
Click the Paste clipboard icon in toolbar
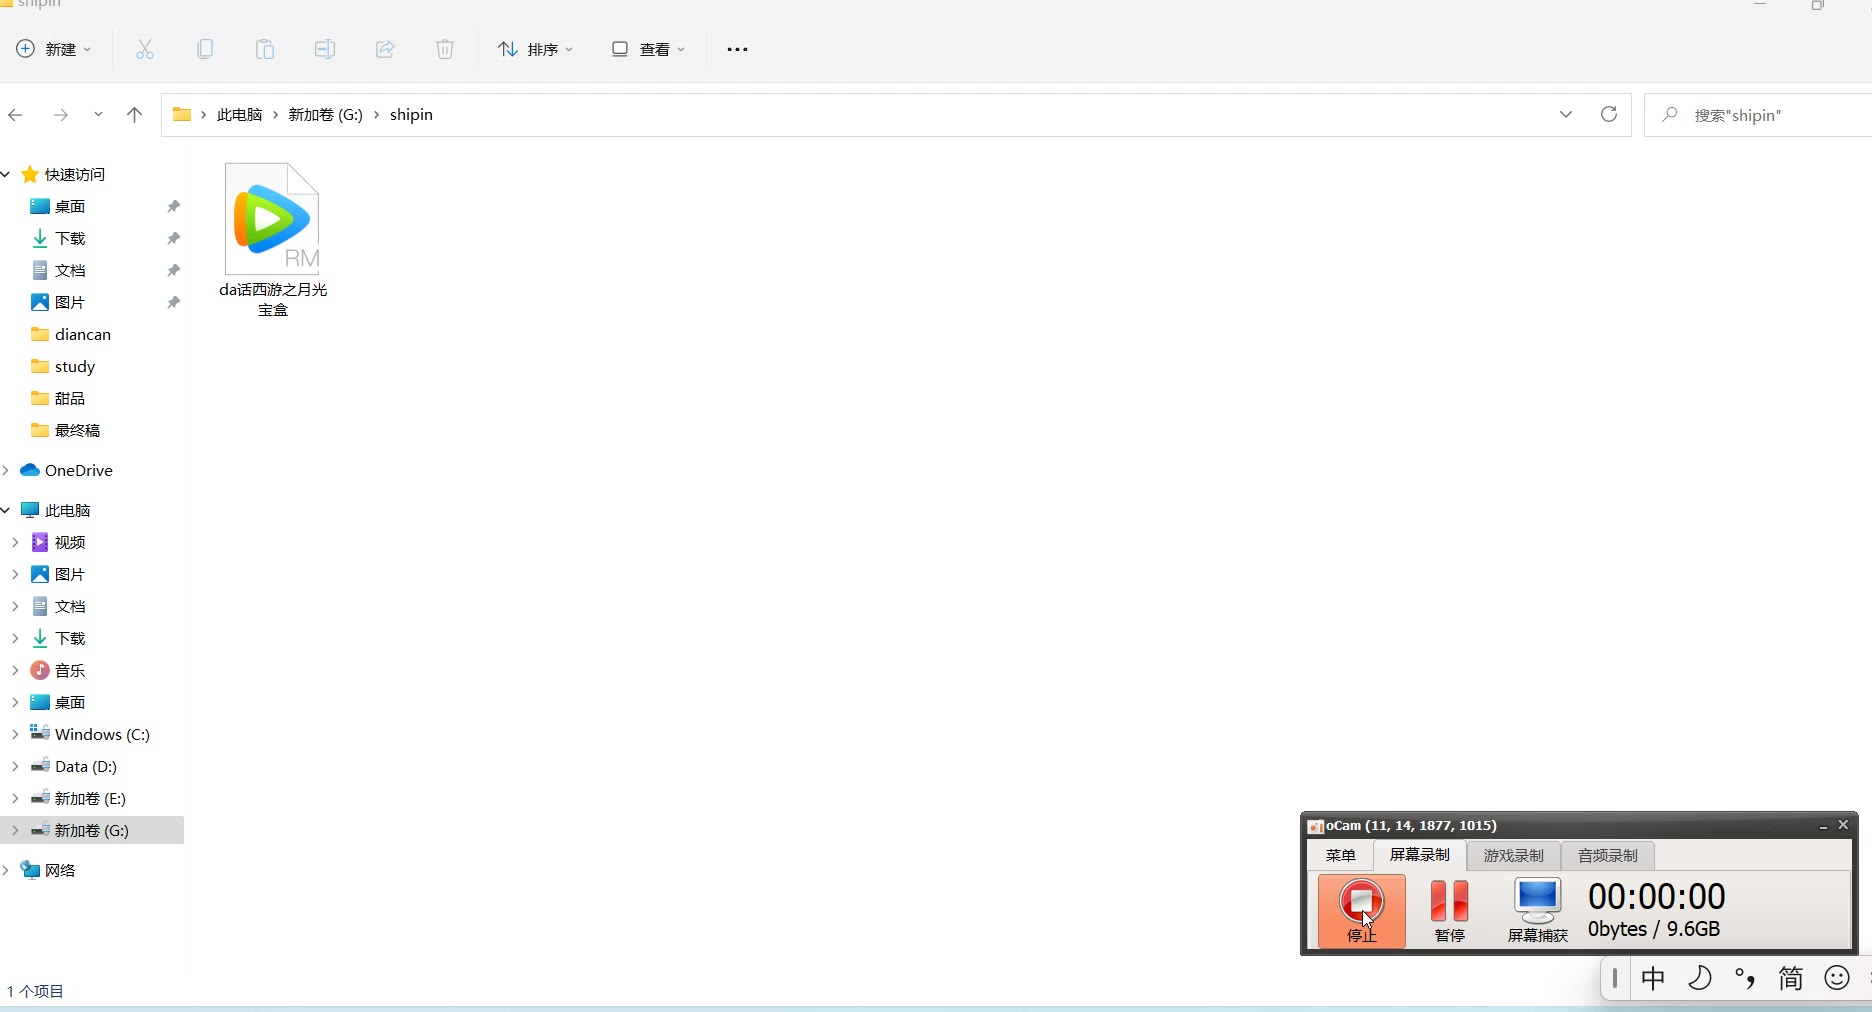coord(265,49)
